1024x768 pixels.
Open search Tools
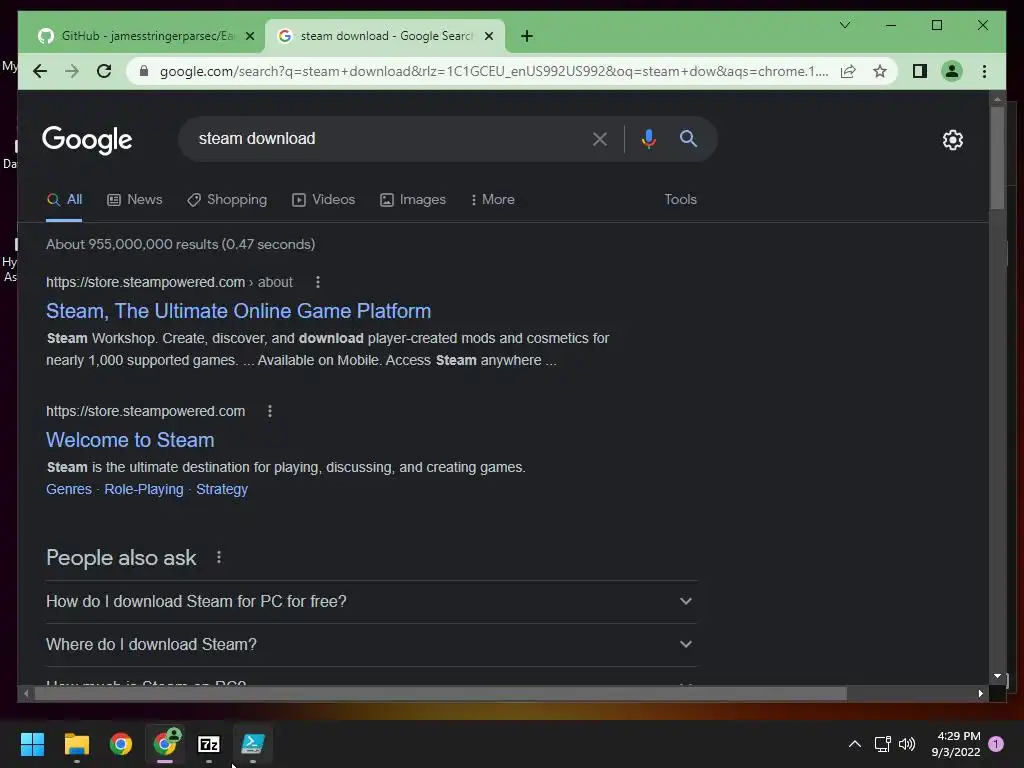coord(680,200)
